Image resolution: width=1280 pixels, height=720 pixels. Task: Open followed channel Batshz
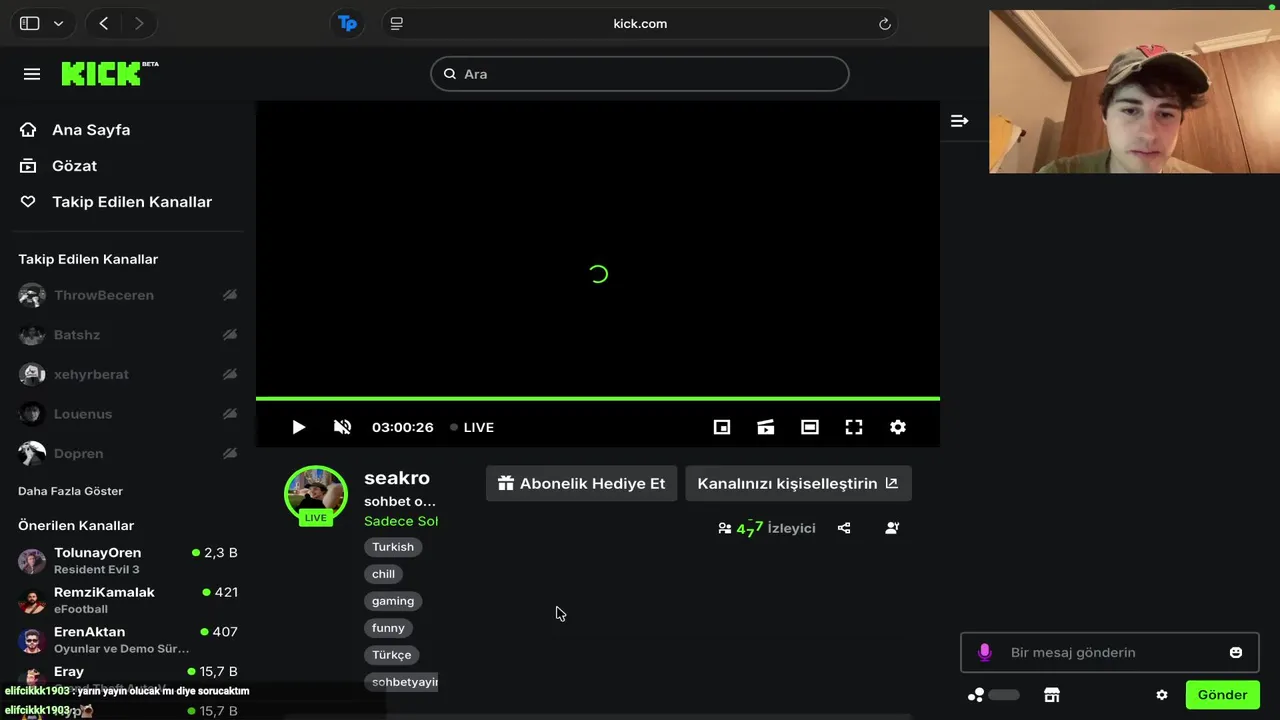(77, 335)
